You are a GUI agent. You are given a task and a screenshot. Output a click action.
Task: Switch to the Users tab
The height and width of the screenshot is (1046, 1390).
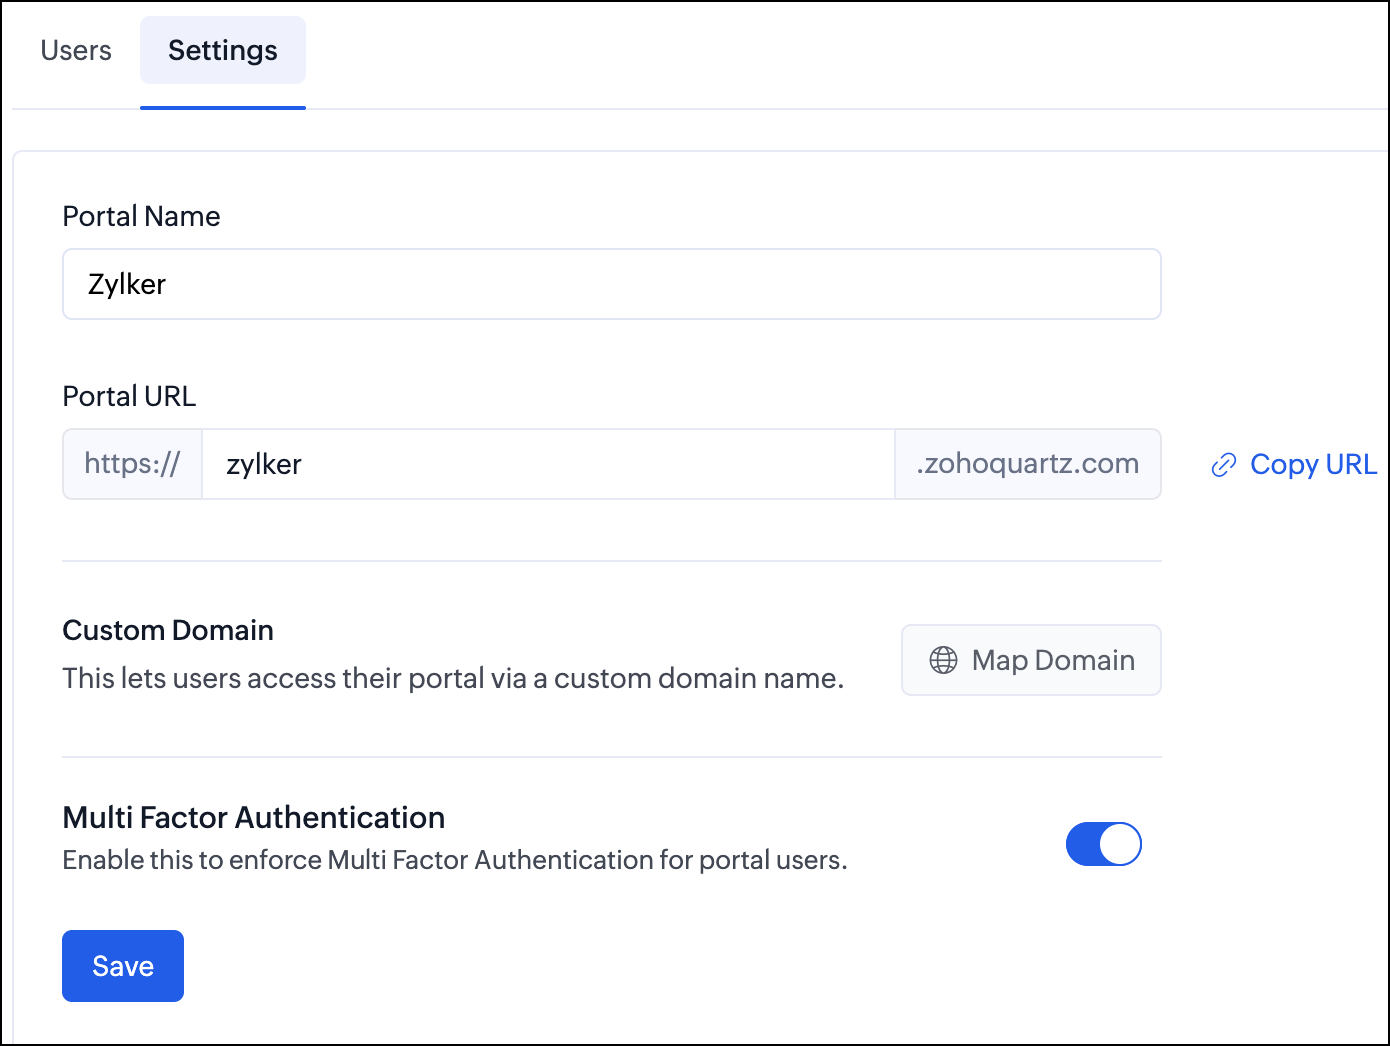tap(76, 51)
